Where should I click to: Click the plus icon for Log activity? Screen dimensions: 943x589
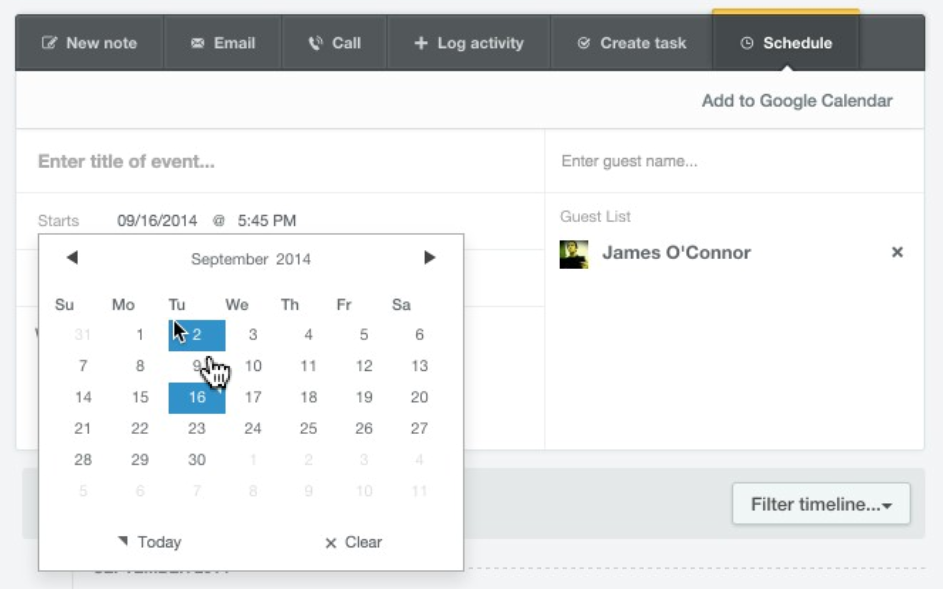421,43
